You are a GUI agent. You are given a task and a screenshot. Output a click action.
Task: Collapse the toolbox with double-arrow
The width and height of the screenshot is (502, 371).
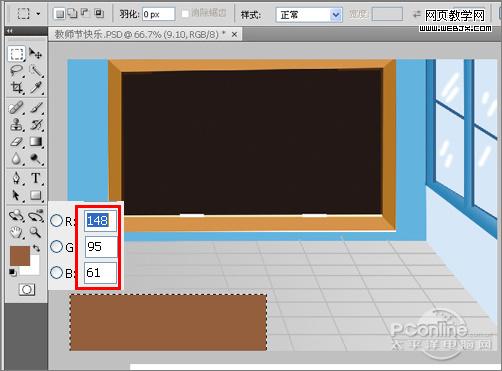(10, 31)
